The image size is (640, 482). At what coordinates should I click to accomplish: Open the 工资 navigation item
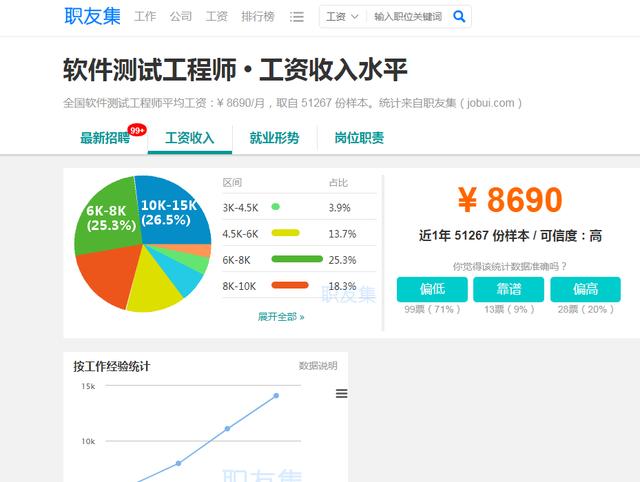click(216, 17)
